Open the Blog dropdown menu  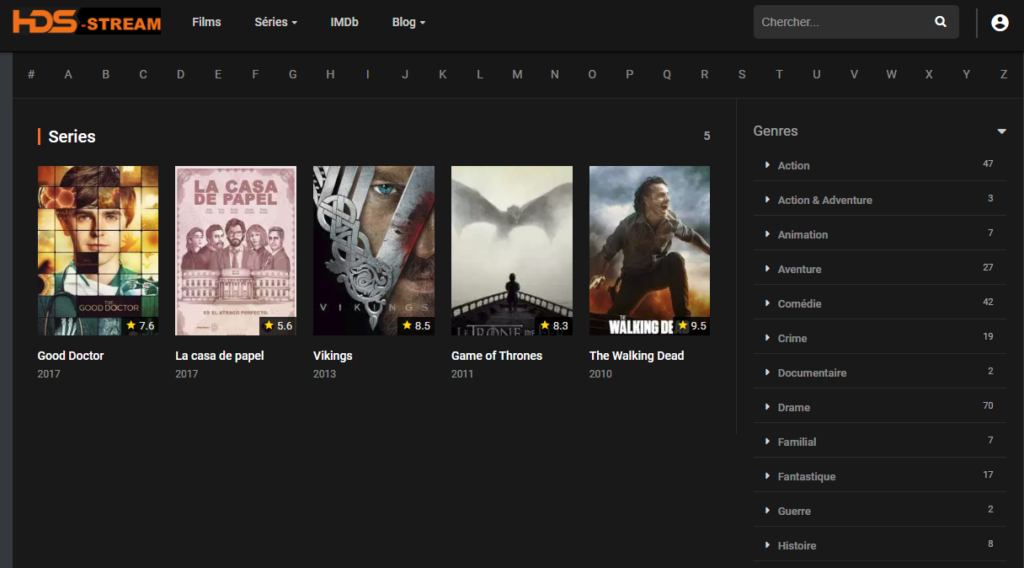coord(408,22)
